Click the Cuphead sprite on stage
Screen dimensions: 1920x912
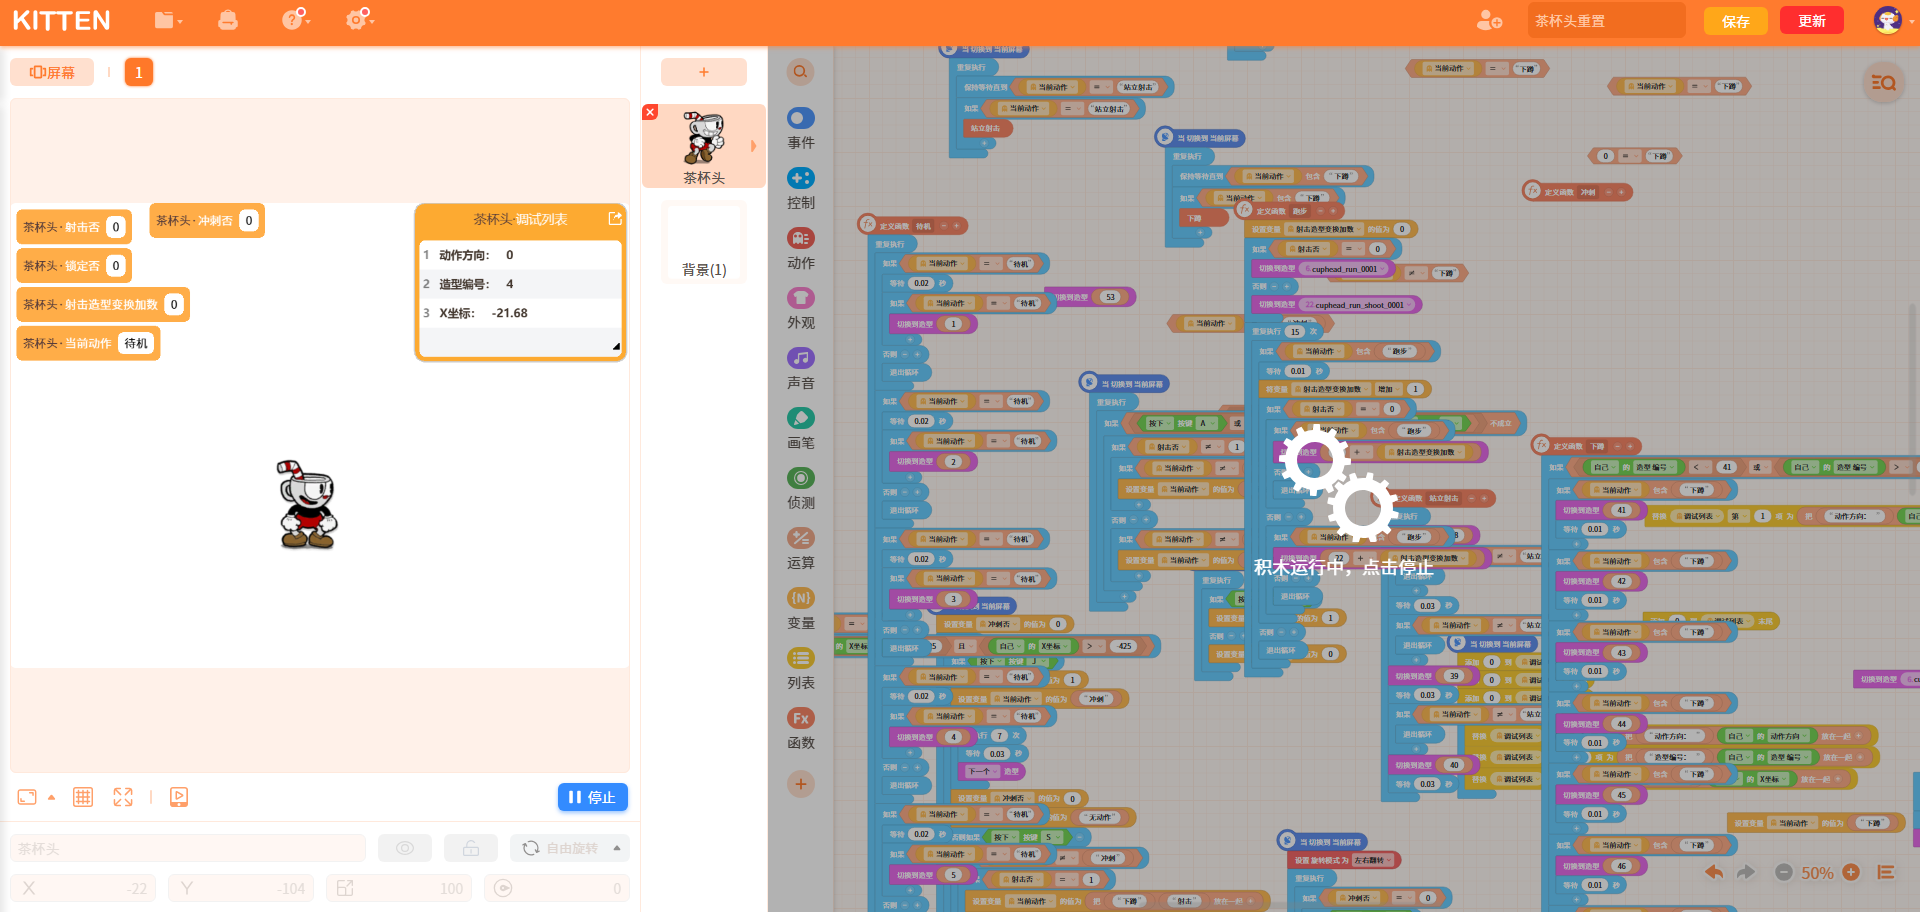click(x=307, y=505)
